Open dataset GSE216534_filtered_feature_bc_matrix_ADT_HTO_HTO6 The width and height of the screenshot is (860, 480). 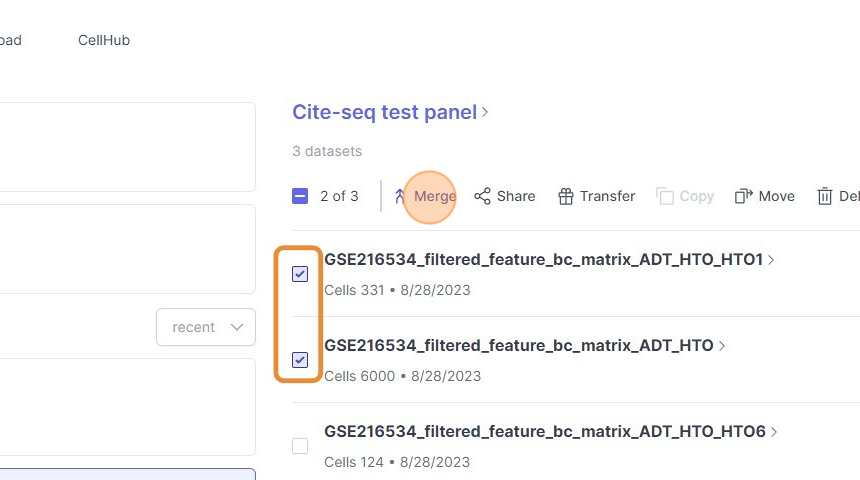544,432
